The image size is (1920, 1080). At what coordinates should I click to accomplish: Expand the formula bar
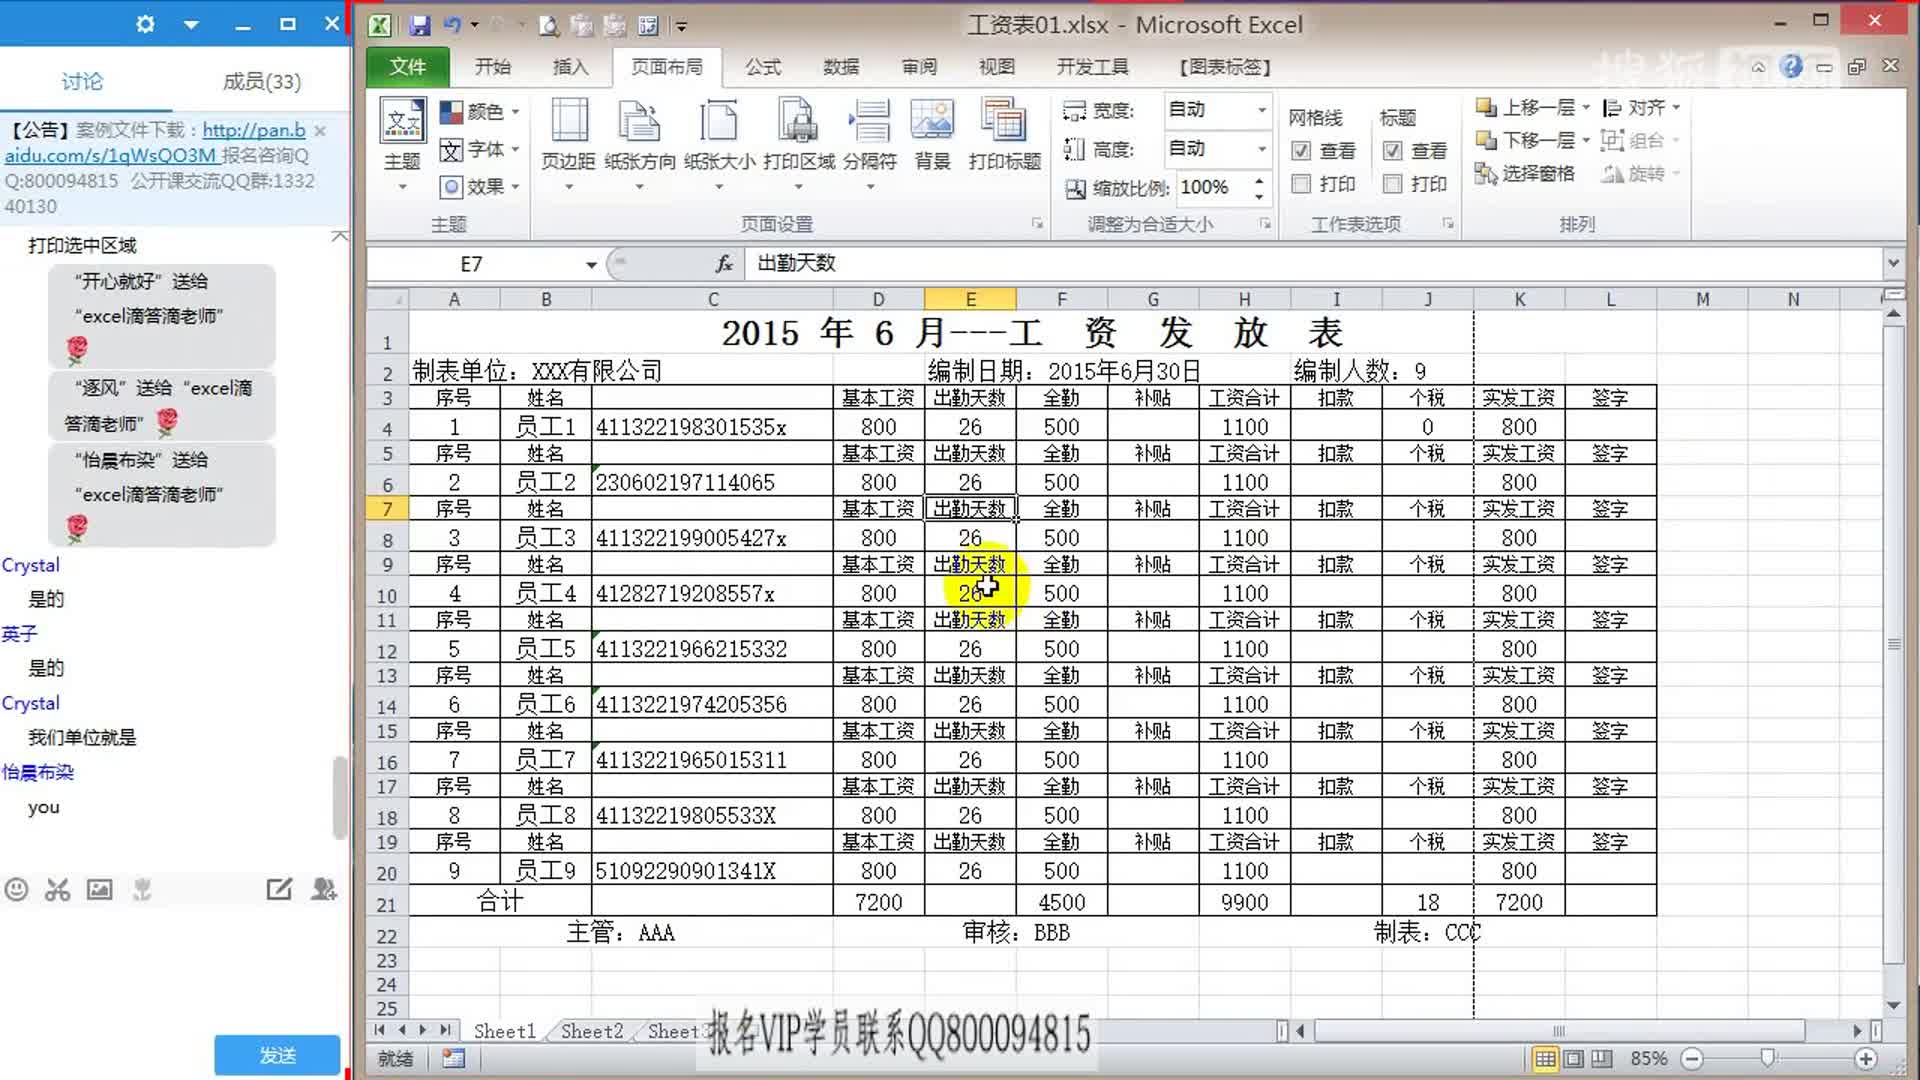1893,263
